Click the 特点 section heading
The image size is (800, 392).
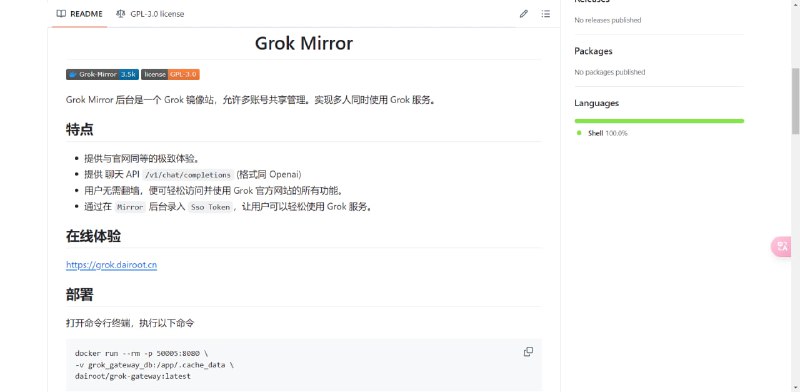80,129
